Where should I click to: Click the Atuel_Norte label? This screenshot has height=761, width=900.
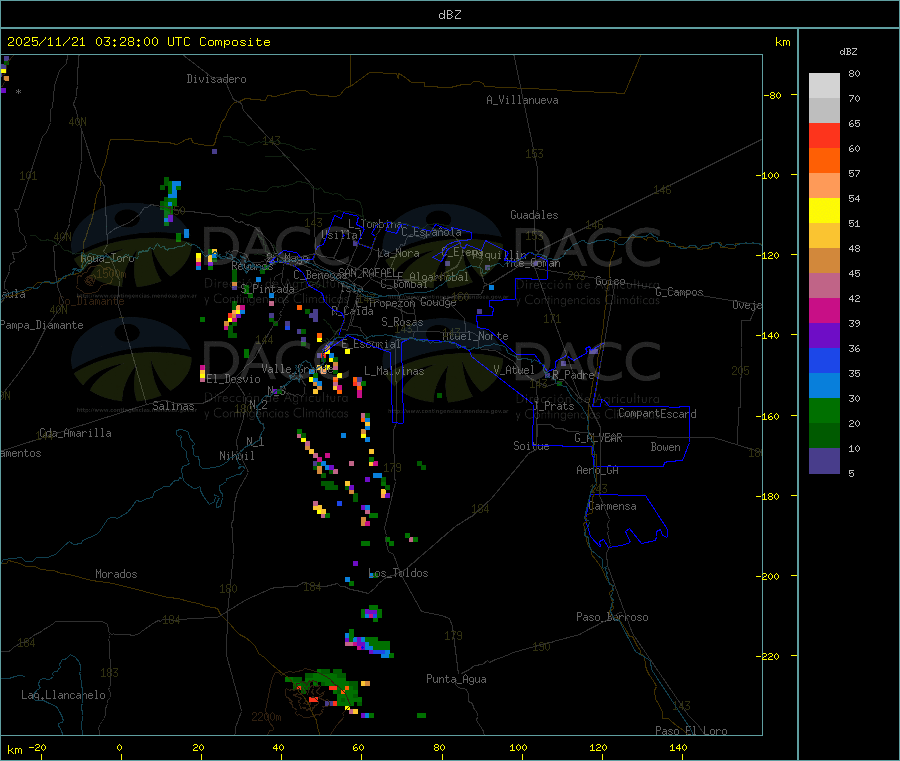(475, 336)
